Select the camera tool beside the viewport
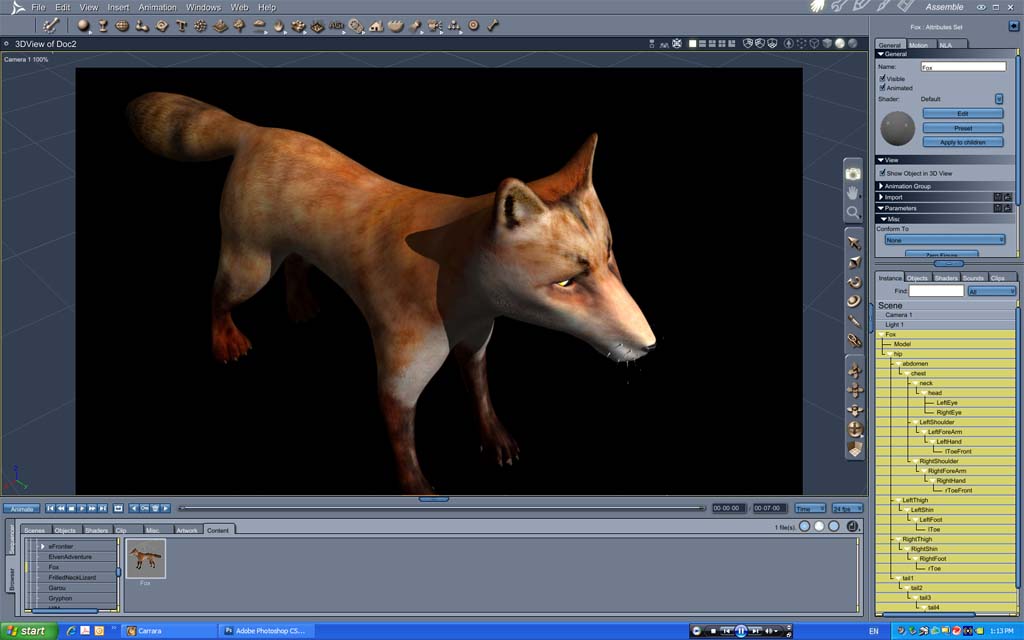The height and width of the screenshot is (640, 1024). pos(853,173)
